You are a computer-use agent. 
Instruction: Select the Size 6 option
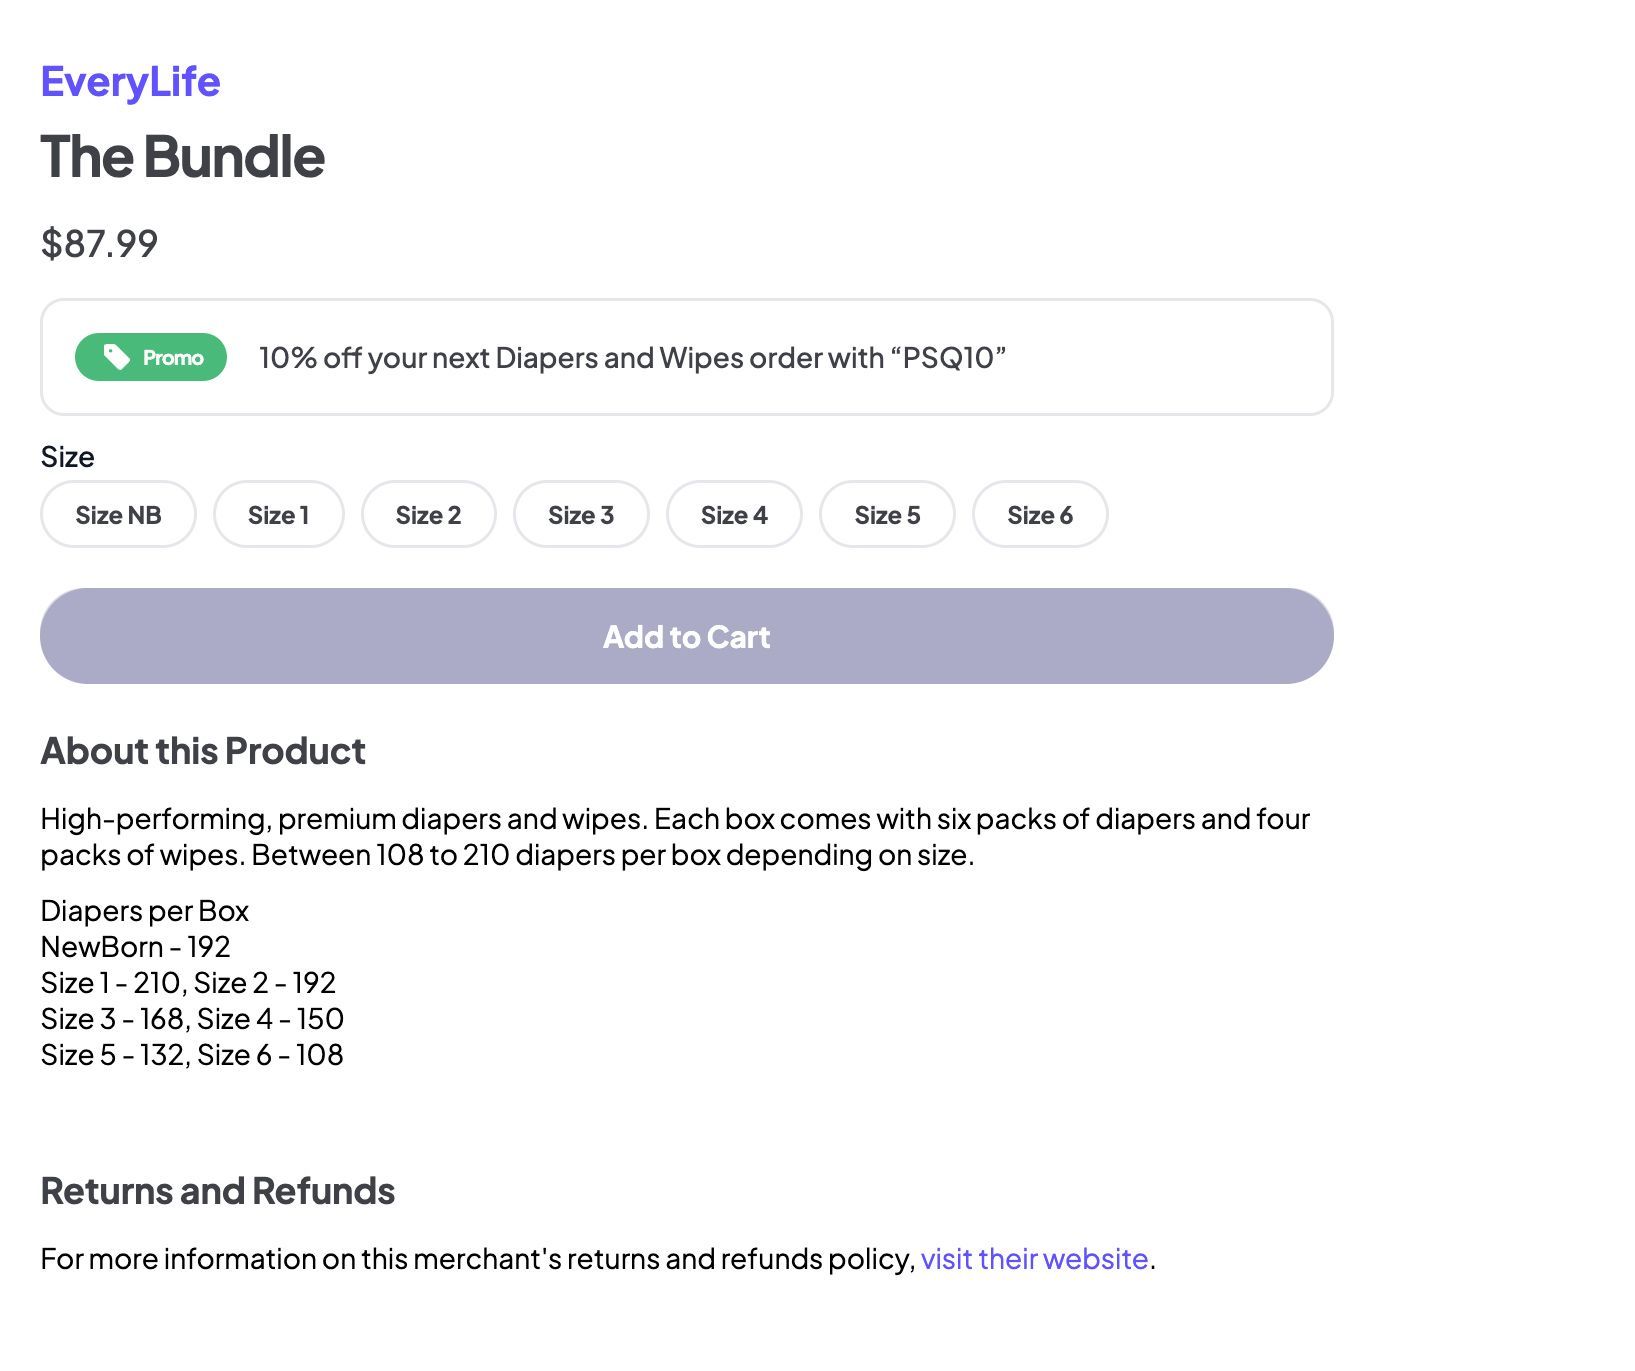pyautogui.click(x=1040, y=514)
